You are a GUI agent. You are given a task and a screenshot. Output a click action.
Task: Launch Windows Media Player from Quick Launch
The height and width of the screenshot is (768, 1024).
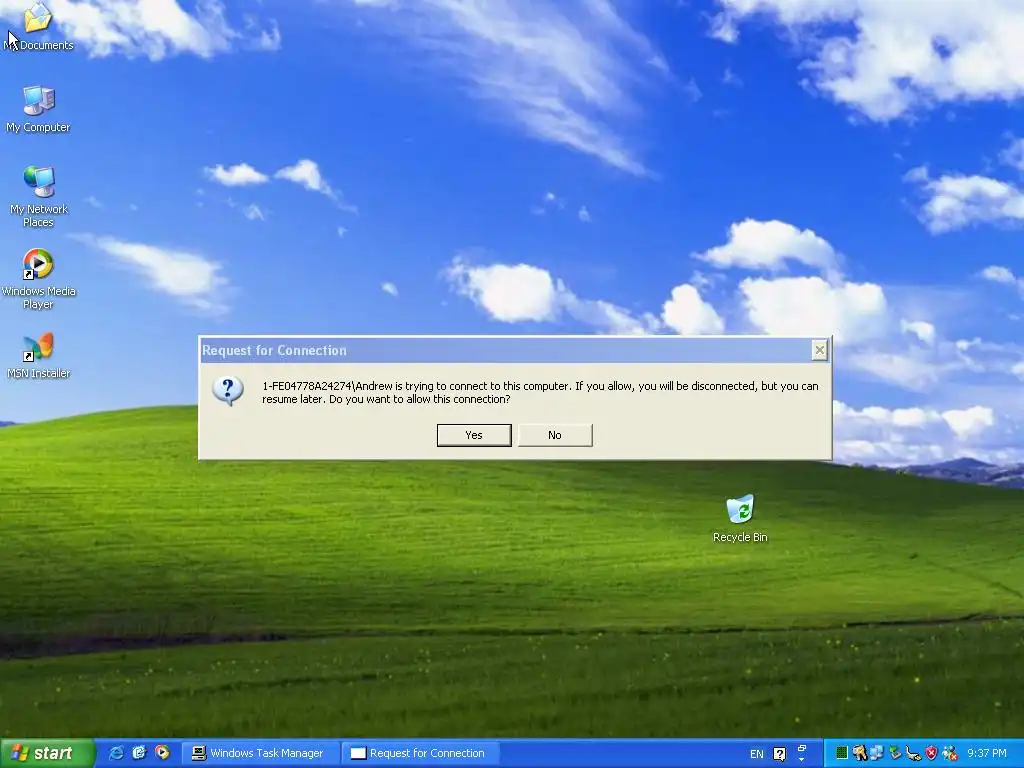click(x=162, y=753)
